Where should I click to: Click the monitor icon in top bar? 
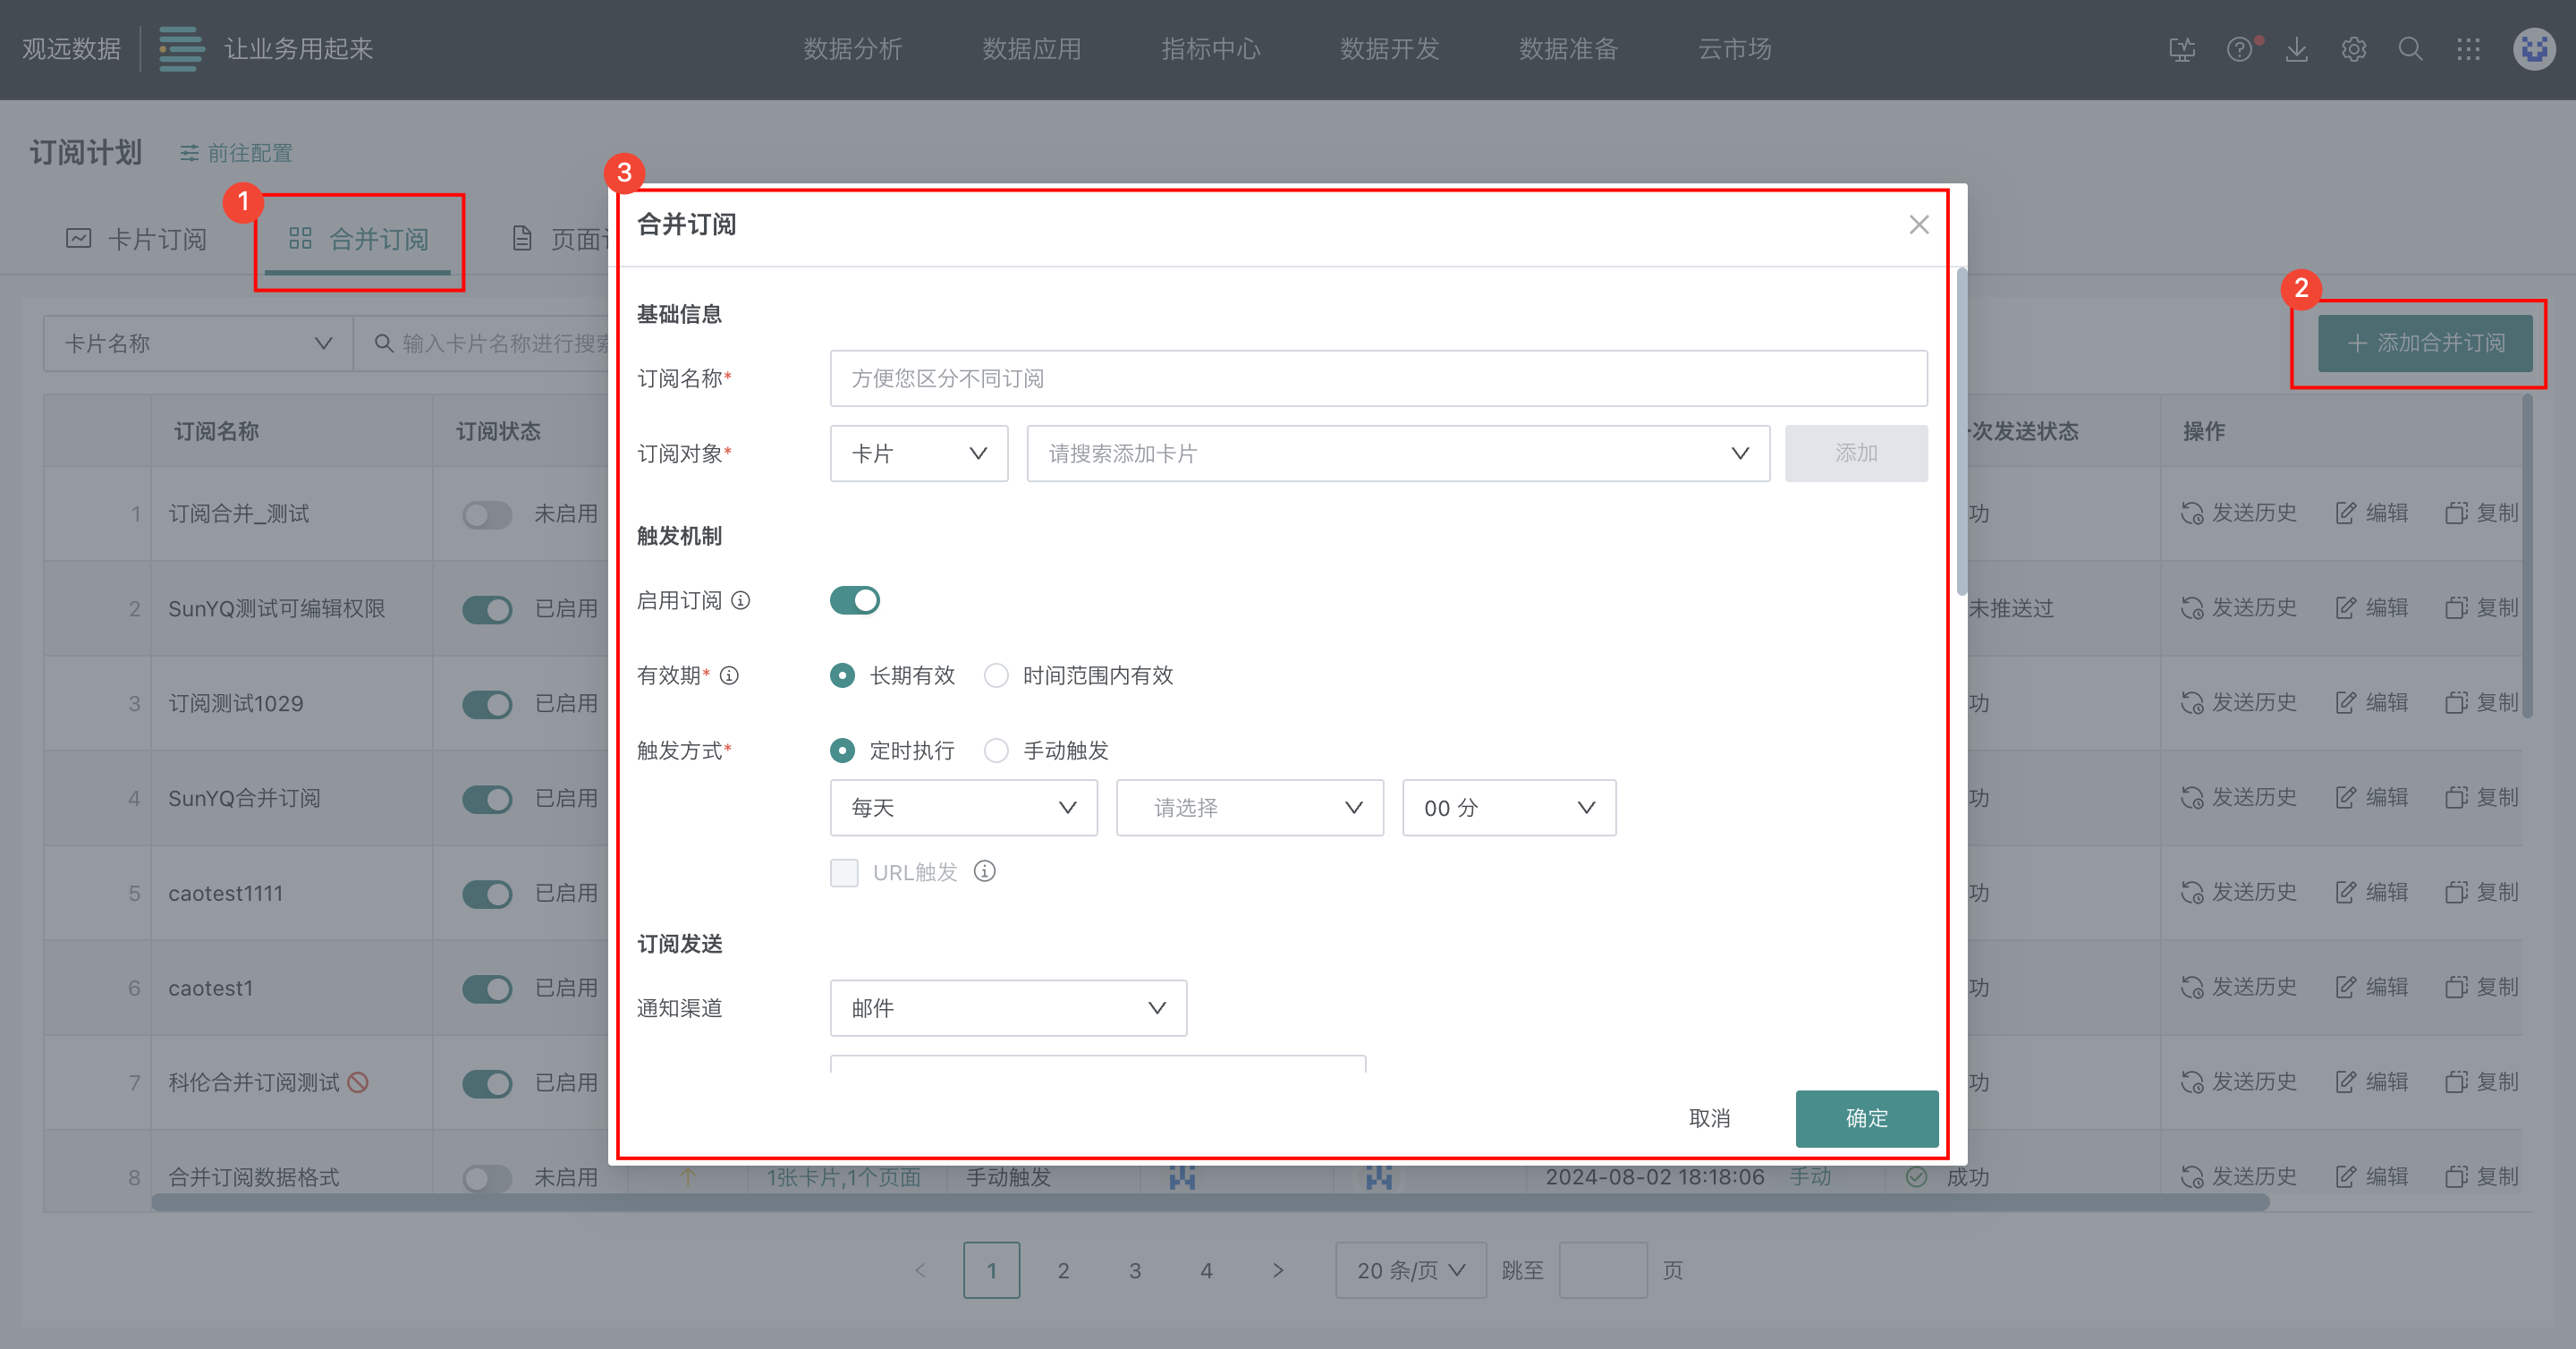pyautogui.click(x=2182, y=49)
